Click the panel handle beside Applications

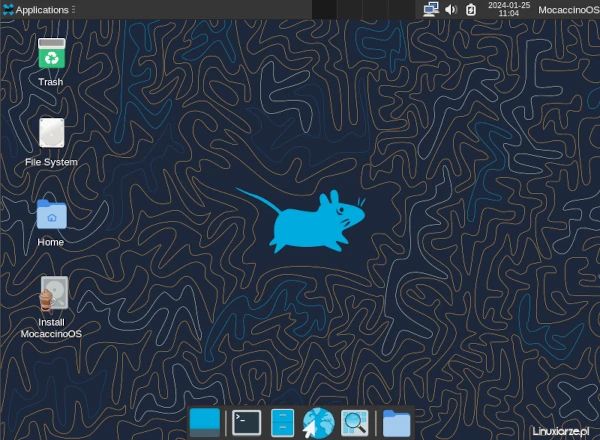tap(73, 10)
